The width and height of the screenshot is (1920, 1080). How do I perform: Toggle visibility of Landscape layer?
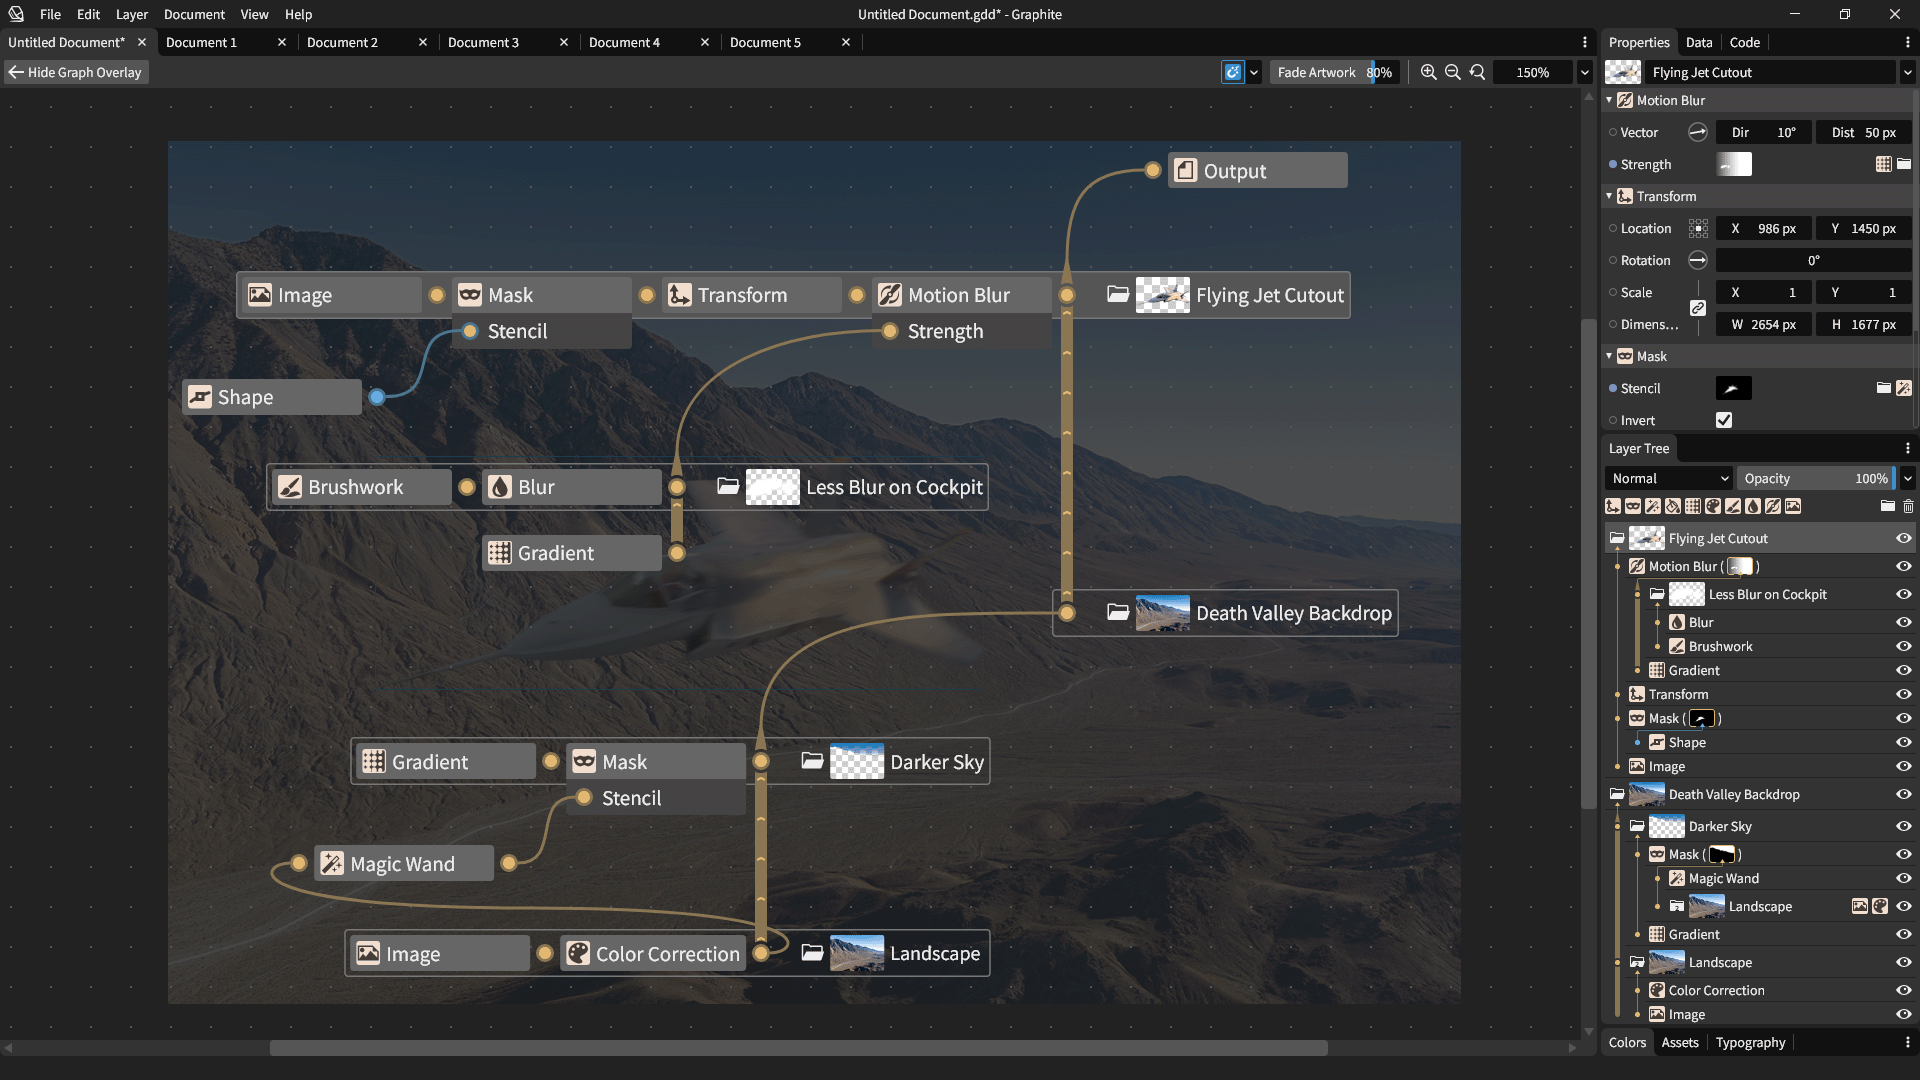point(1903,961)
